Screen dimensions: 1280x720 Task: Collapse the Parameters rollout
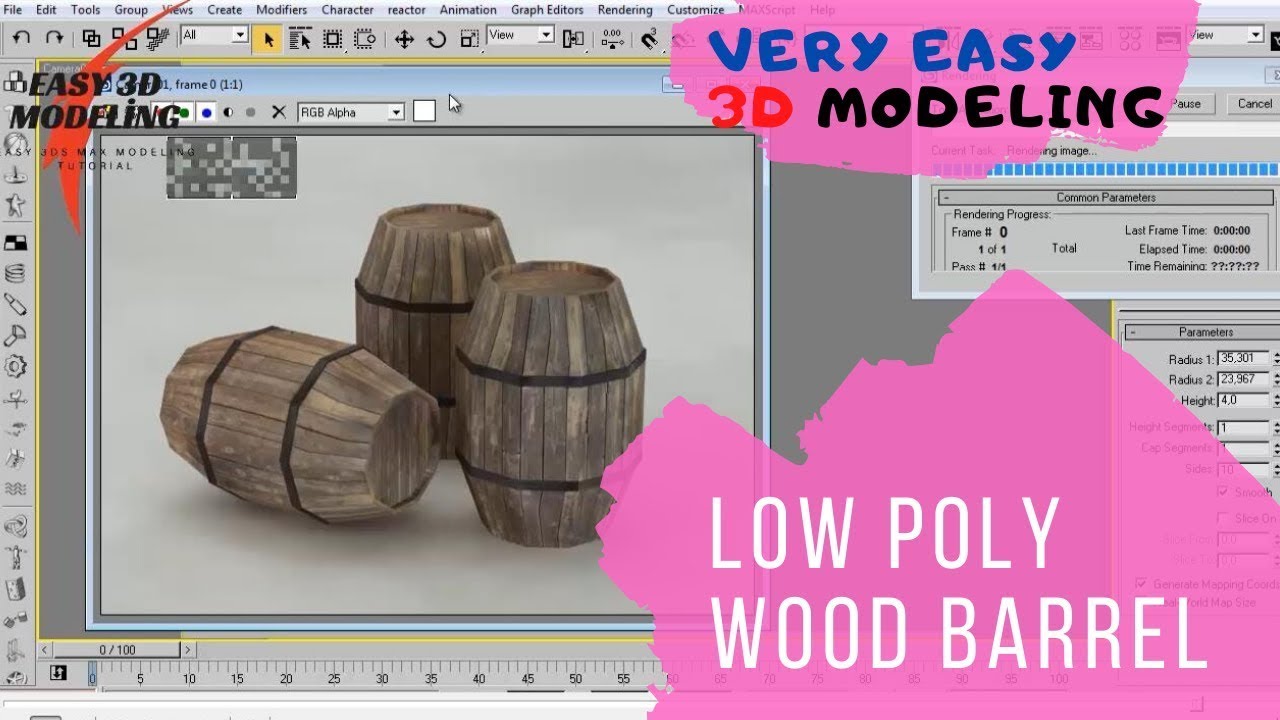click(x=1132, y=332)
